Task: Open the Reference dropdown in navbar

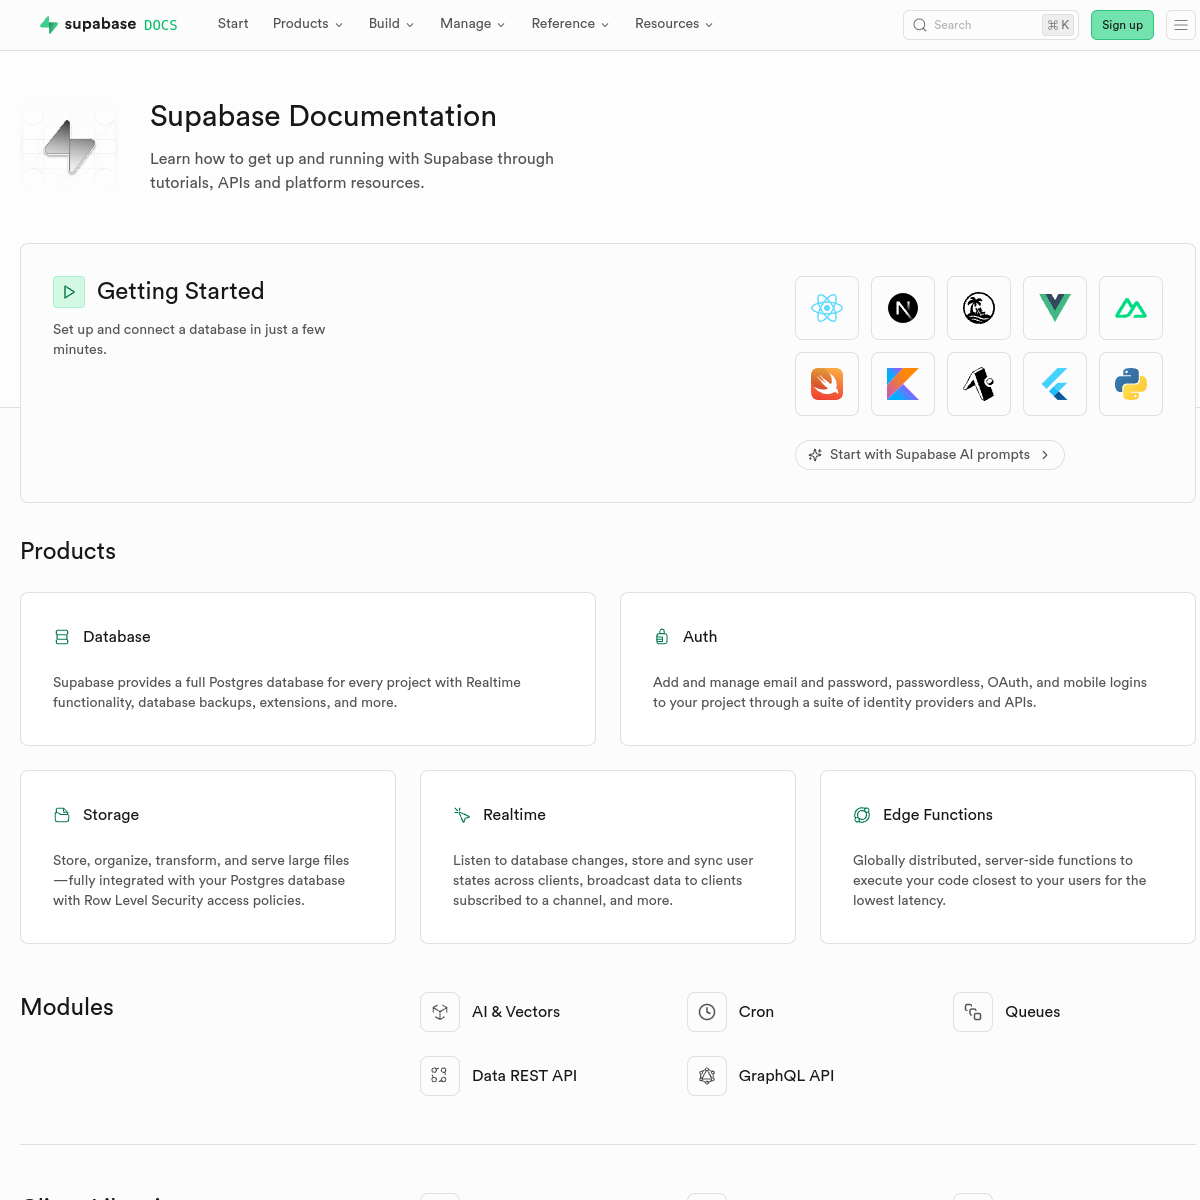Action: 570,24
